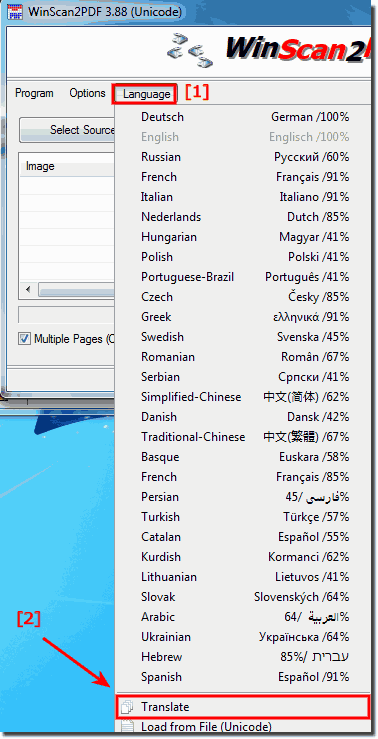Image resolution: width=378 pixels, height=739 pixels.
Task: Choose Deutsch language entry
Action: point(242,117)
